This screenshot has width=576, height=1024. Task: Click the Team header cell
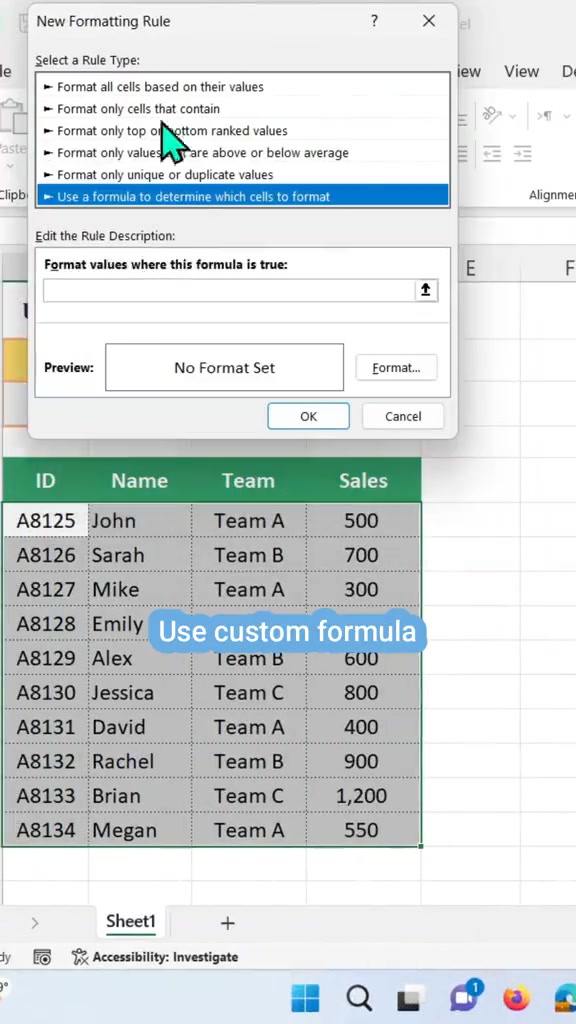pos(249,481)
